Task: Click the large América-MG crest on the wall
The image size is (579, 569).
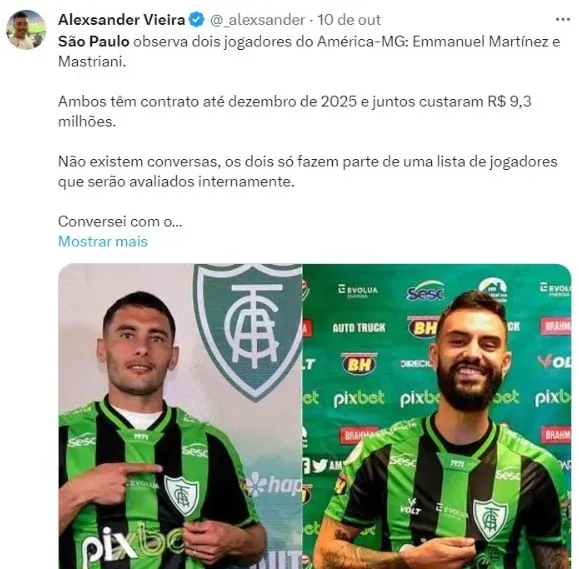Action: click(x=249, y=331)
